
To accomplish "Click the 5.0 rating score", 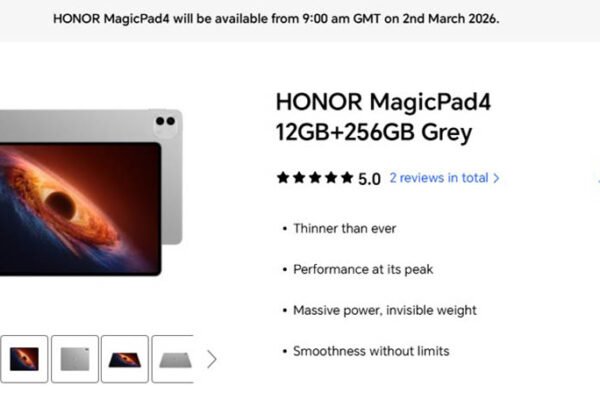I will coord(369,179).
